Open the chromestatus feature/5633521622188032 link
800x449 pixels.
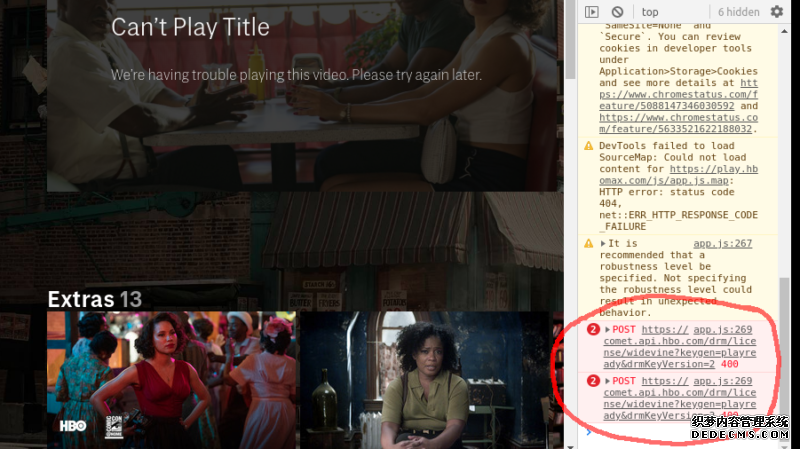pyautogui.click(x=679, y=123)
